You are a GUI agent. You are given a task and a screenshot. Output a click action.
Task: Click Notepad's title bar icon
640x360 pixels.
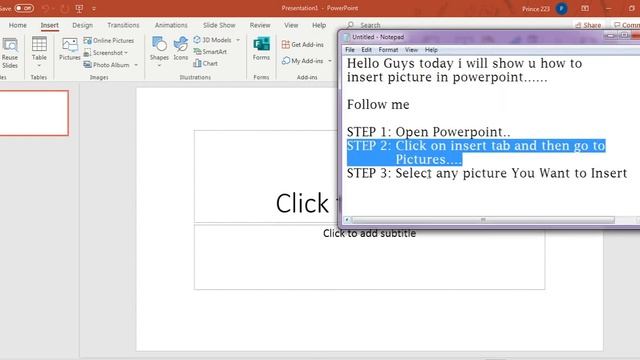tap(347, 37)
